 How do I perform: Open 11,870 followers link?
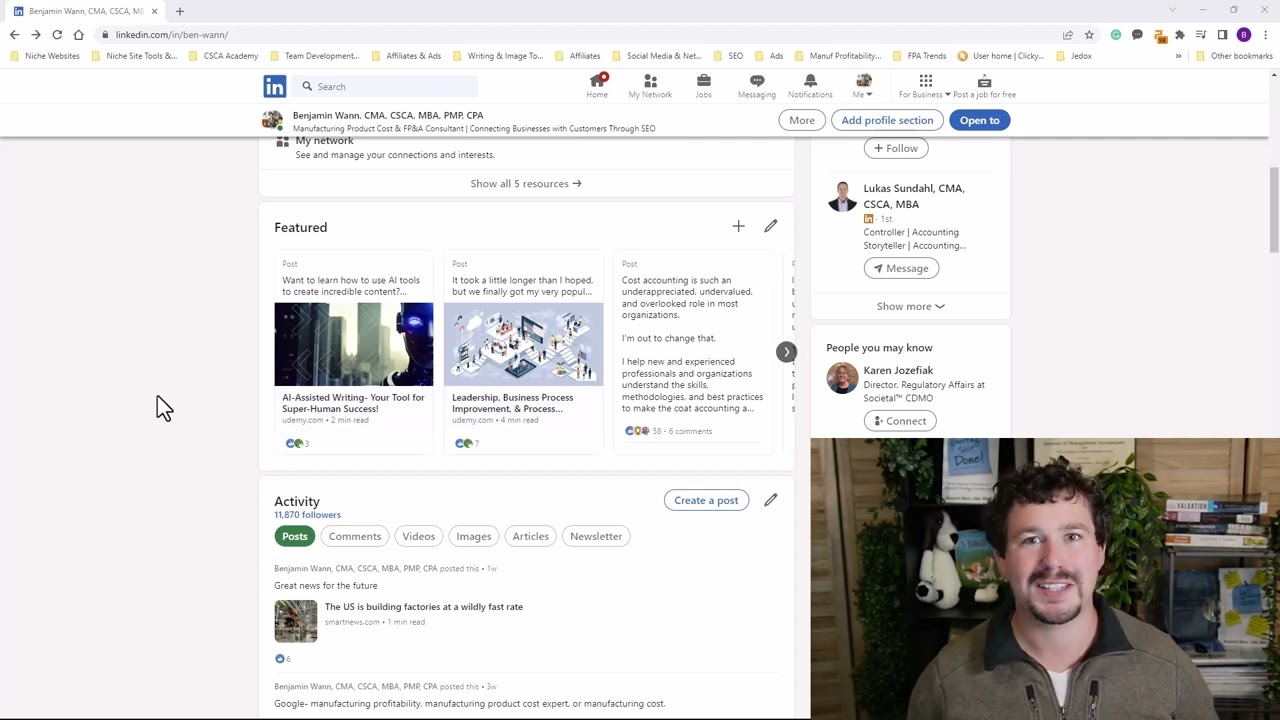307,515
